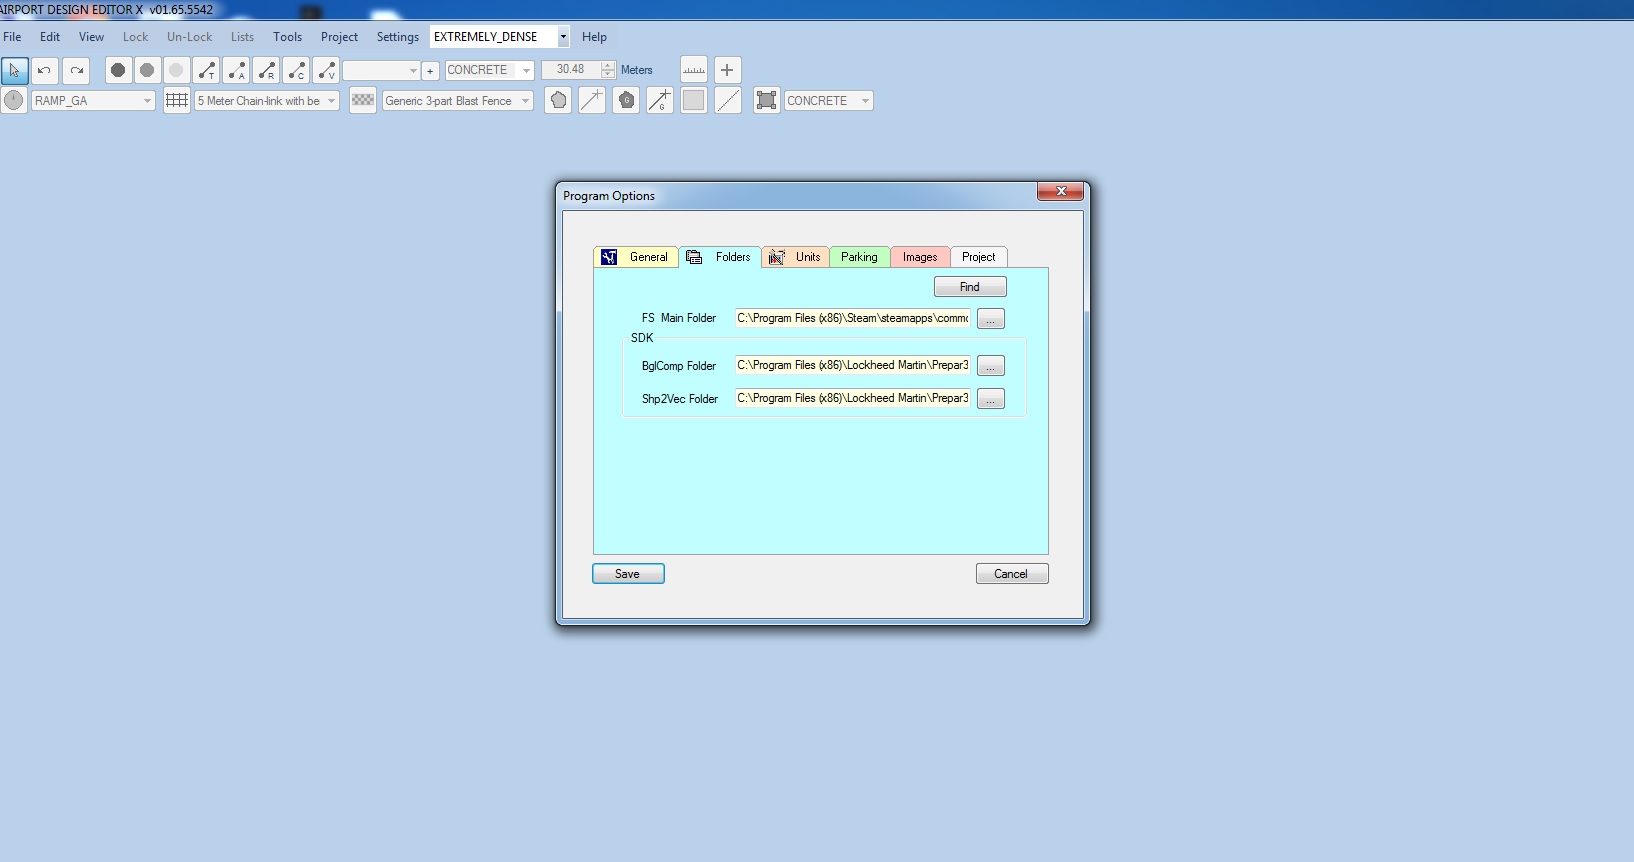Screen dimensions: 1634x862
Task: Select the light gray octagon node tool
Action: pyautogui.click(x=176, y=70)
